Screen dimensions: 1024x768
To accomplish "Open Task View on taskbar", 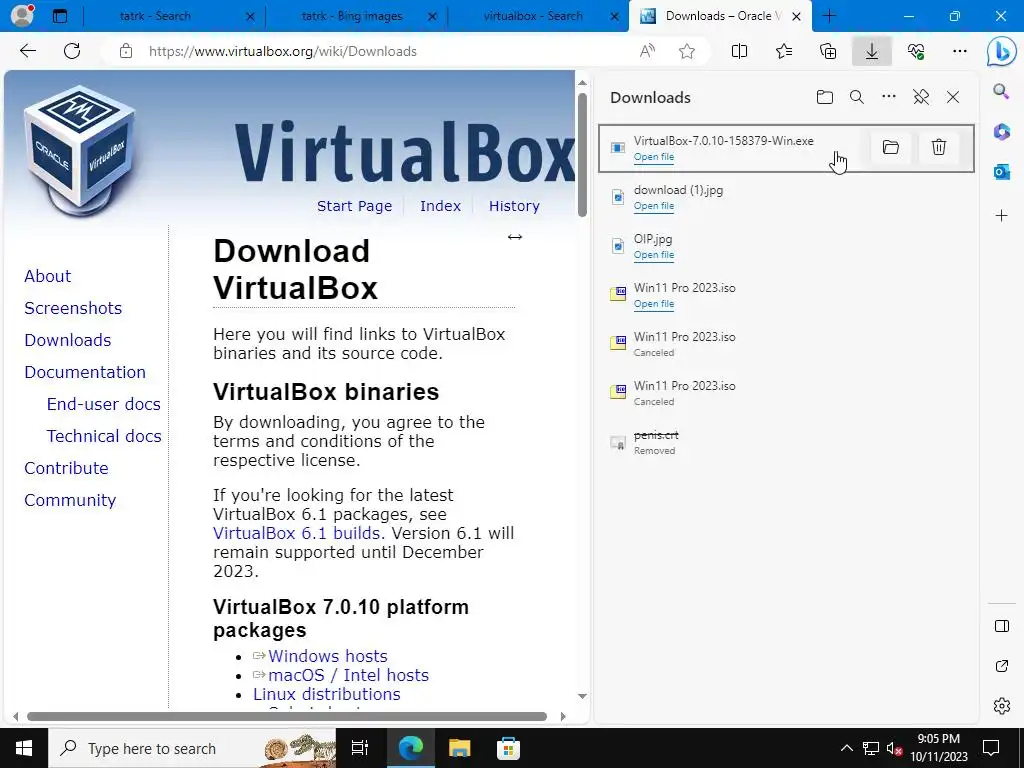I will tap(360, 748).
